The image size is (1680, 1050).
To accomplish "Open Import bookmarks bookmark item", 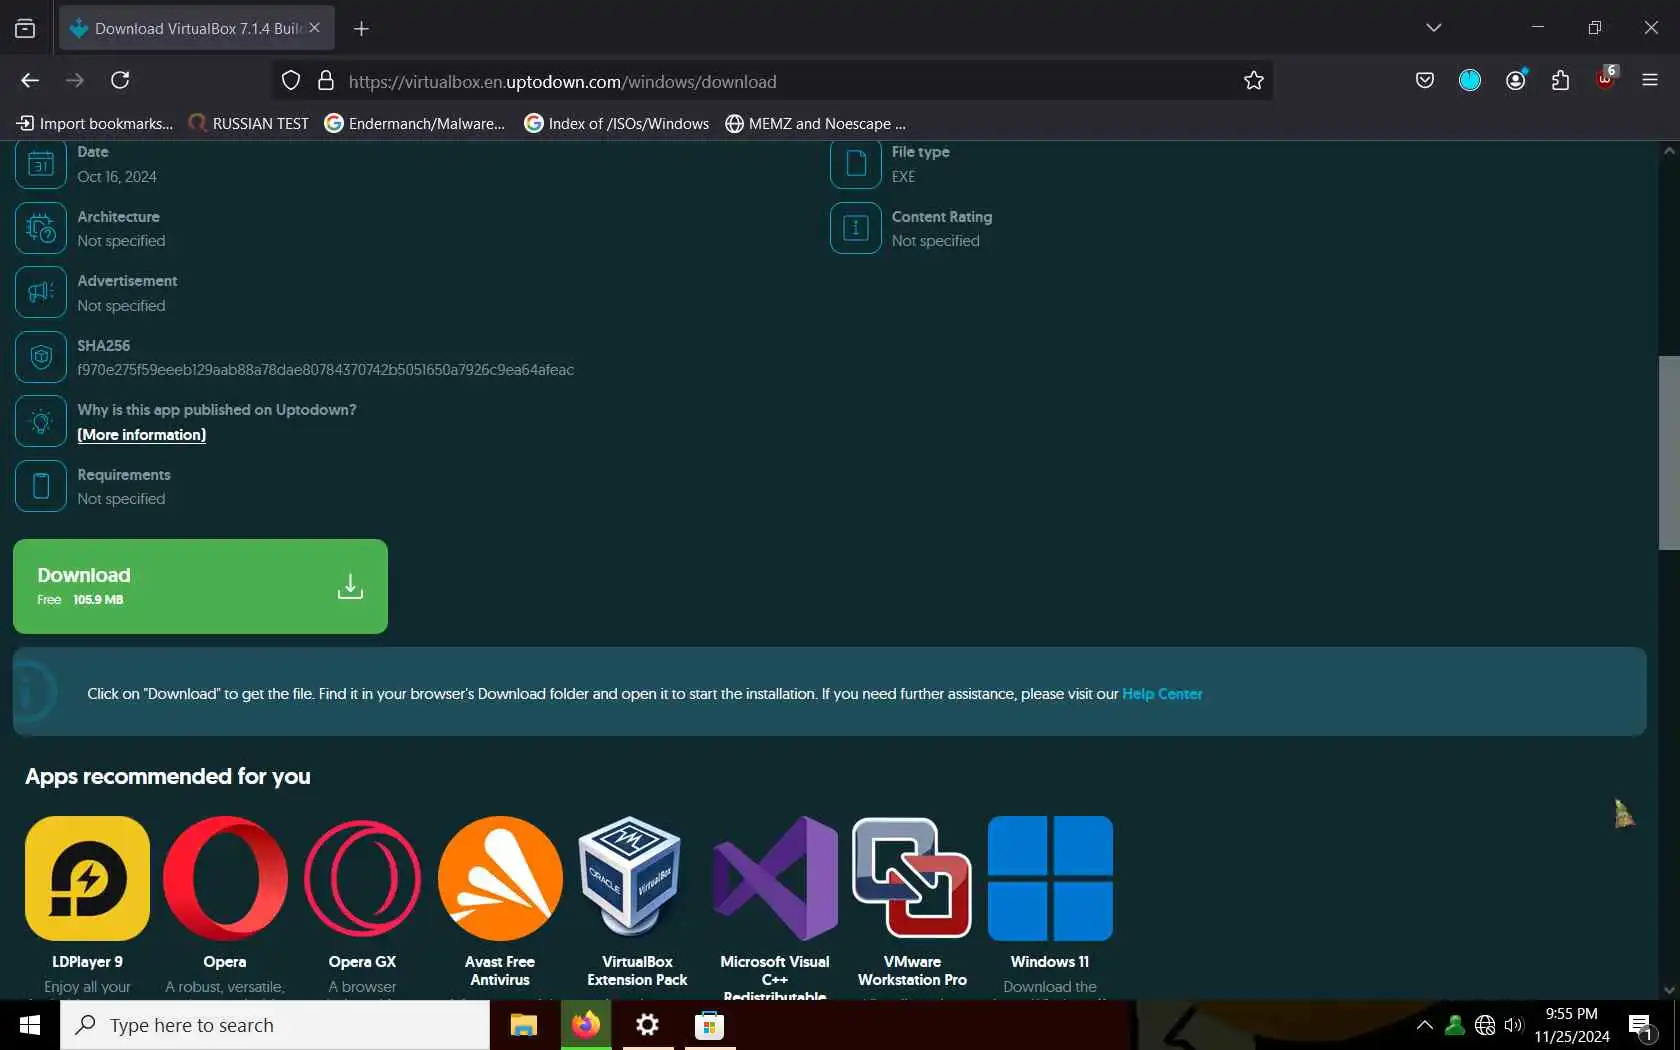I will click(95, 124).
